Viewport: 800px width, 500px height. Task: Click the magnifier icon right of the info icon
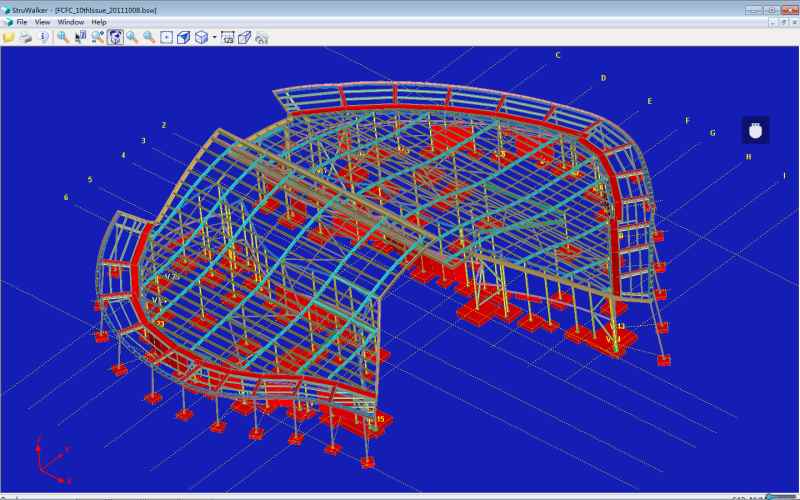[63, 37]
